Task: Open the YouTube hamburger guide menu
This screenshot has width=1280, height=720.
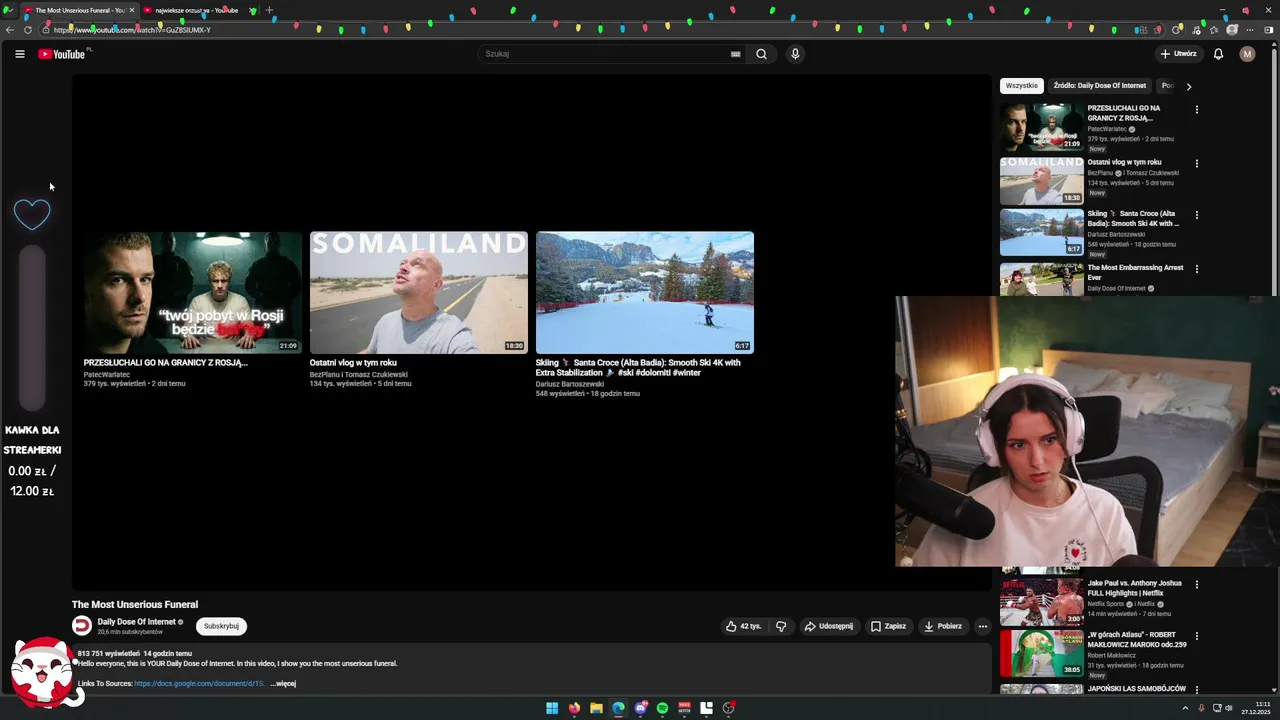Action: click(19, 54)
